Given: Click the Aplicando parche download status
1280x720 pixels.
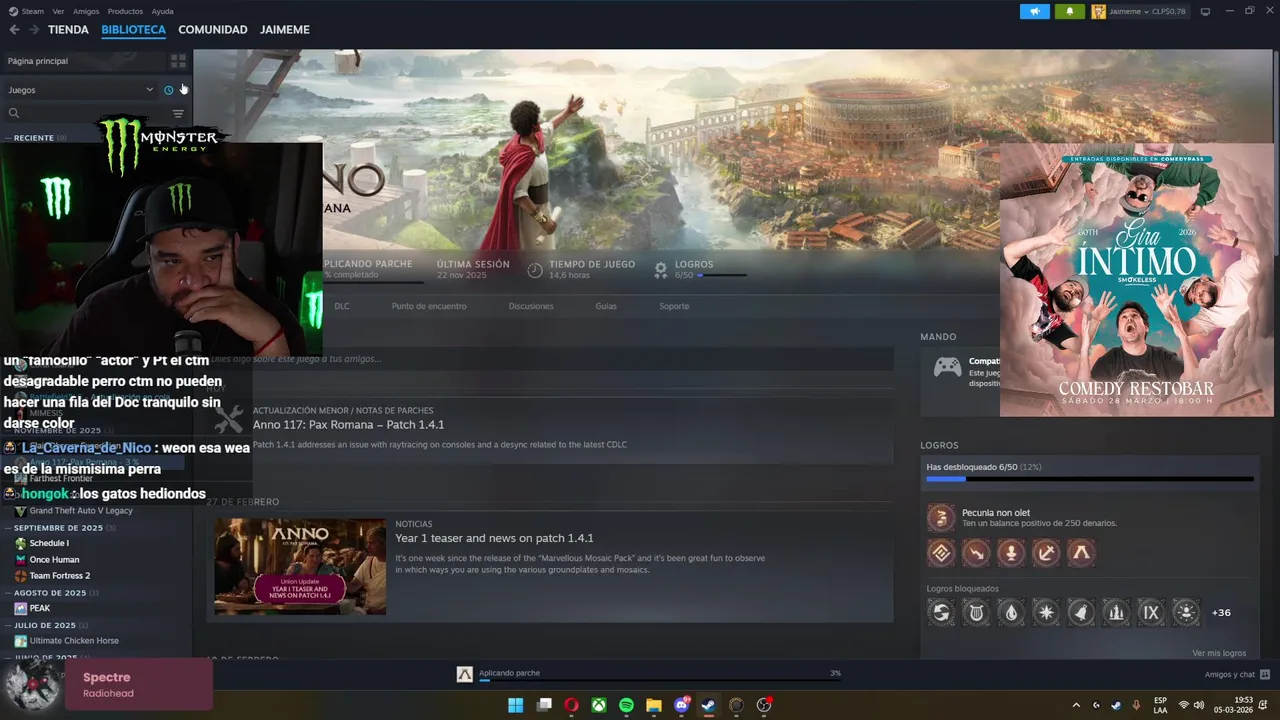Looking at the screenshot, I should pyautogui.click(x=509, y=673).
